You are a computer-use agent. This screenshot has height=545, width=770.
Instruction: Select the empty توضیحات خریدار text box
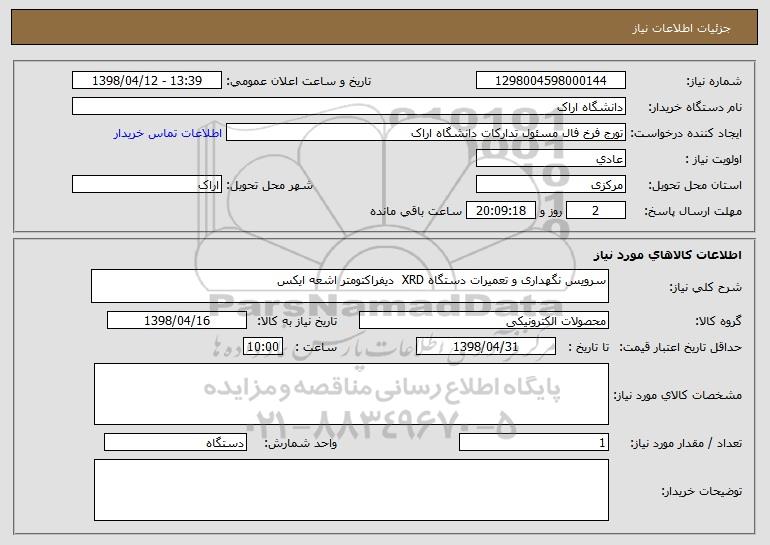[x=351, y=490]
